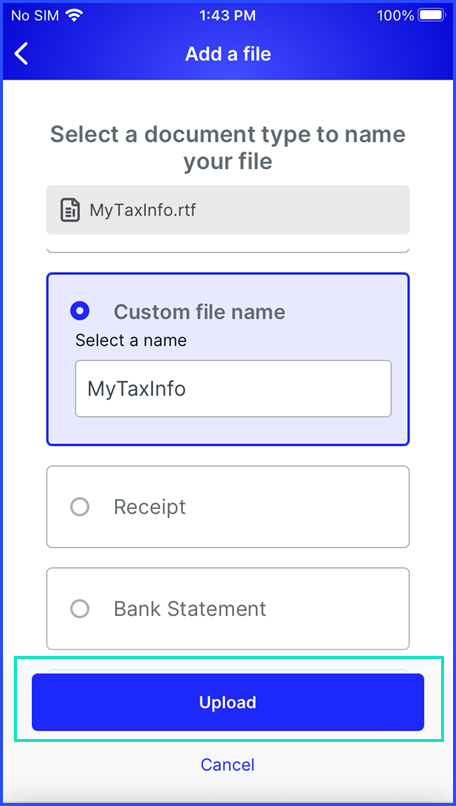456x806 pixels.
Task: Click the Upload button
Action: pyautogui.click(x=228, y=702)
